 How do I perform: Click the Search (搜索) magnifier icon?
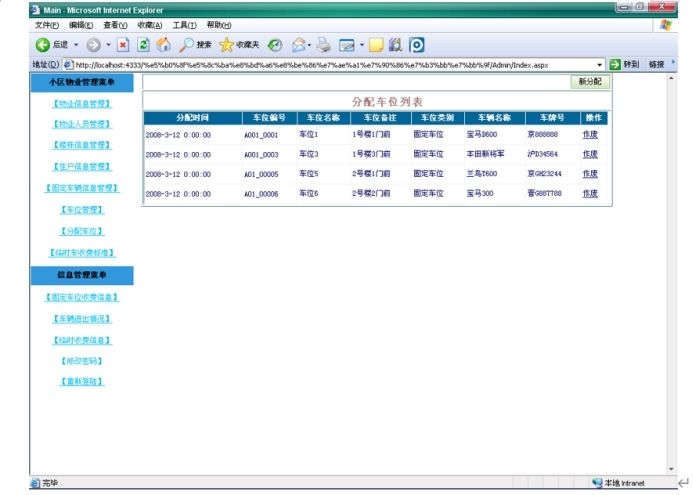(x=187, y=45)
